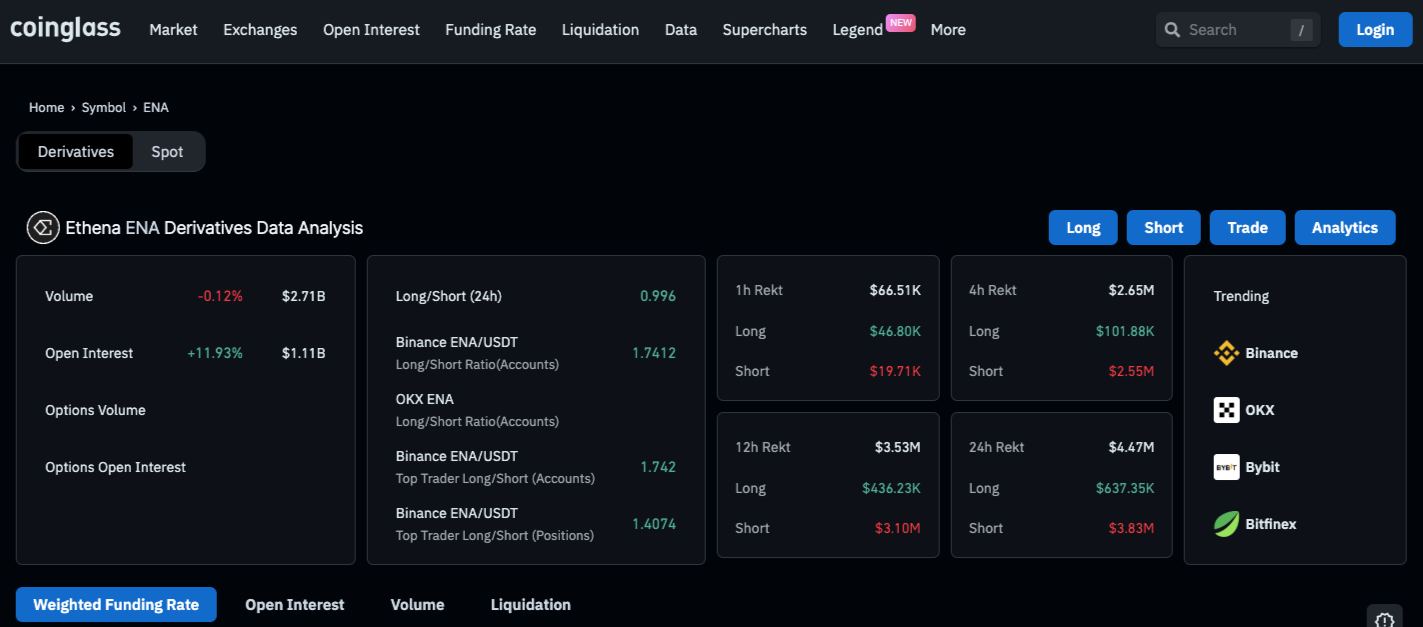Open the Open Interest nav menu
This screenshot has height=627, width=1423.
click(371, 30)
